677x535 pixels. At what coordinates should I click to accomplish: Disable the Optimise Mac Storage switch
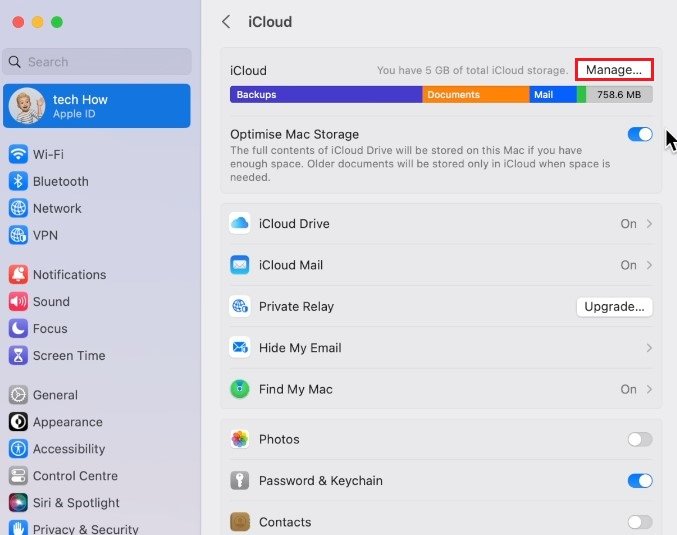click(639, 134)
